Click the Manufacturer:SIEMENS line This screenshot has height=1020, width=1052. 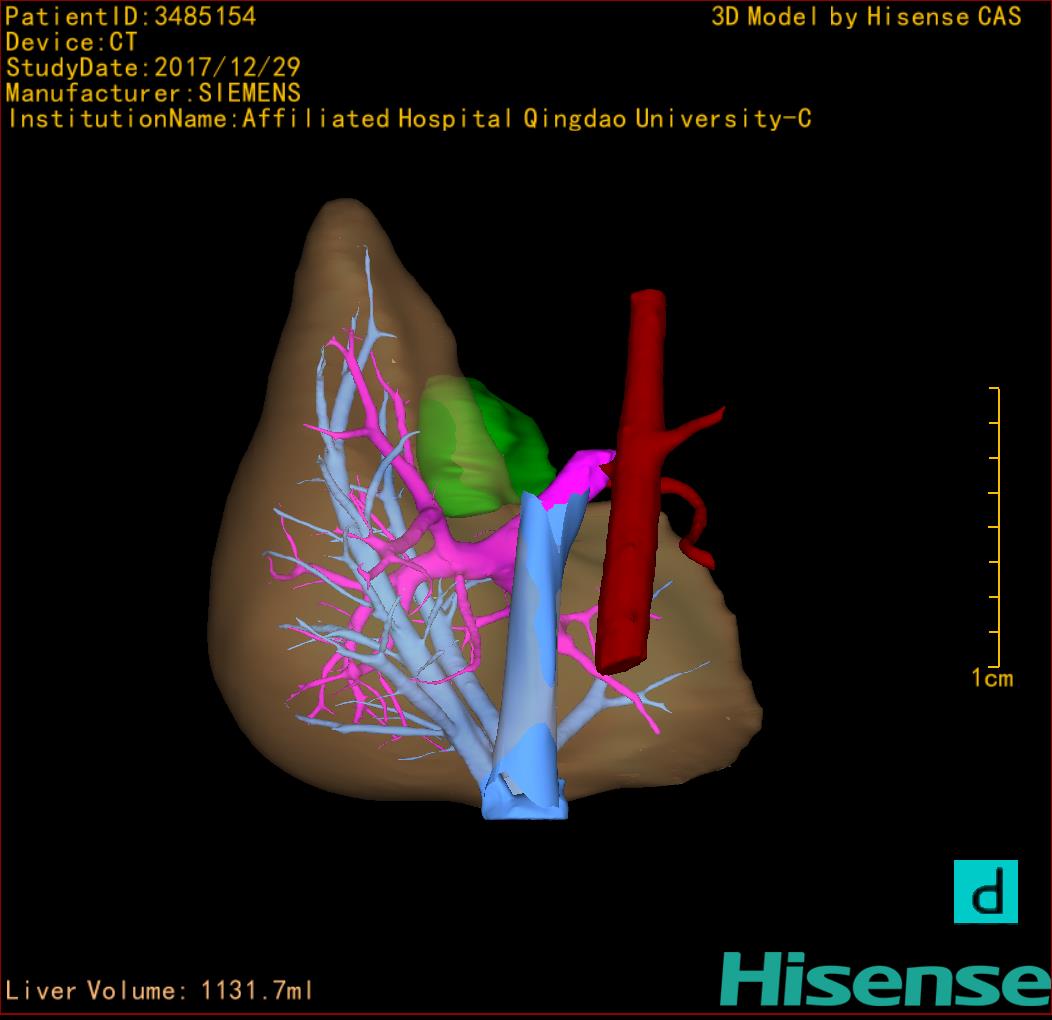153,93
